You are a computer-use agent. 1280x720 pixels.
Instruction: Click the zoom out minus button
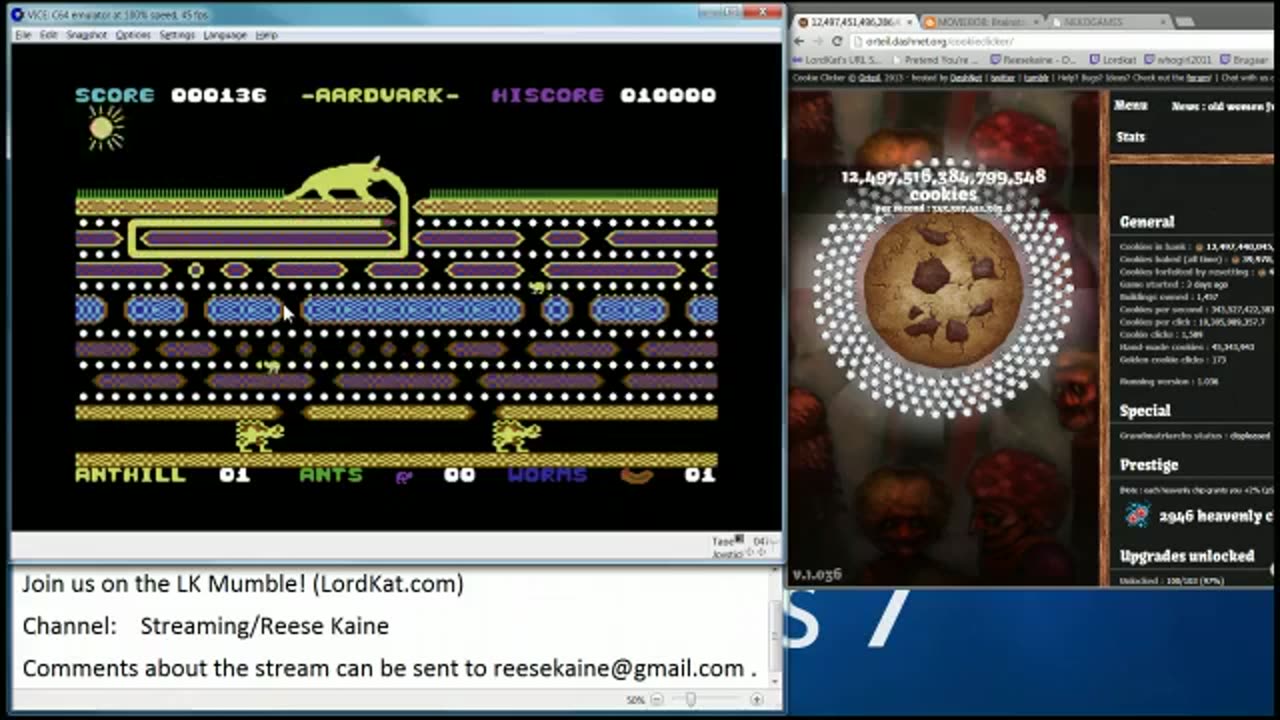657,700
